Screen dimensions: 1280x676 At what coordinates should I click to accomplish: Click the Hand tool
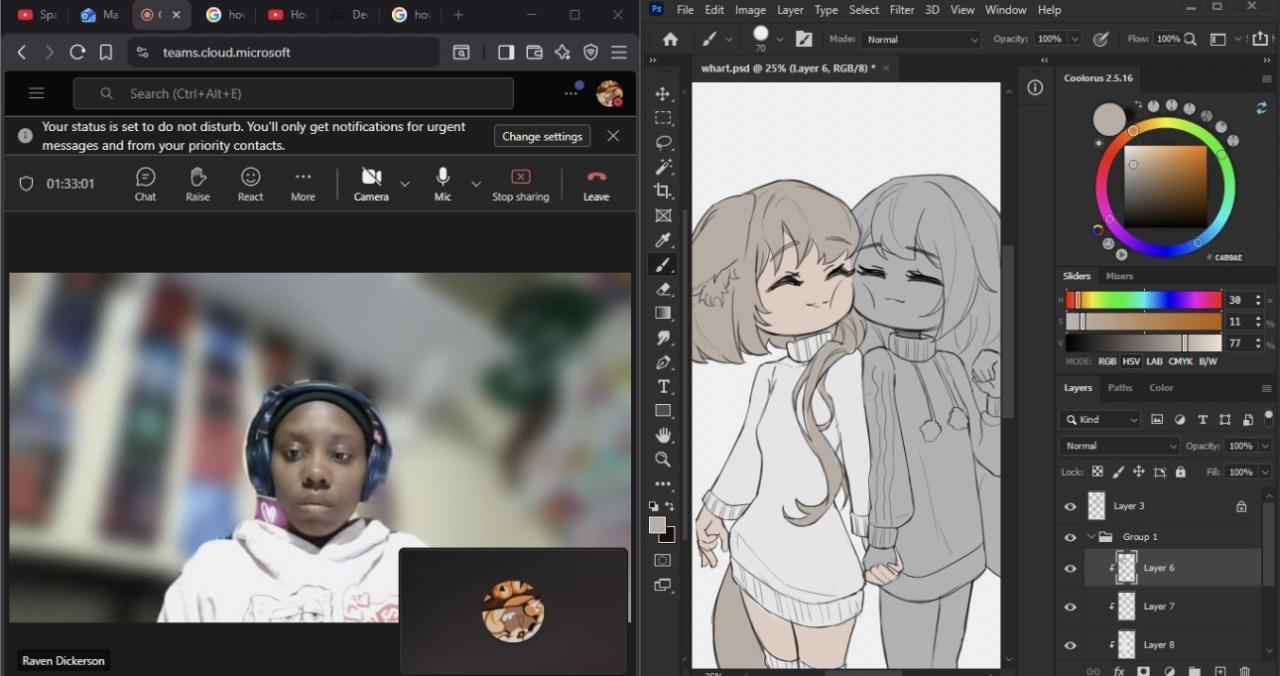663,435
